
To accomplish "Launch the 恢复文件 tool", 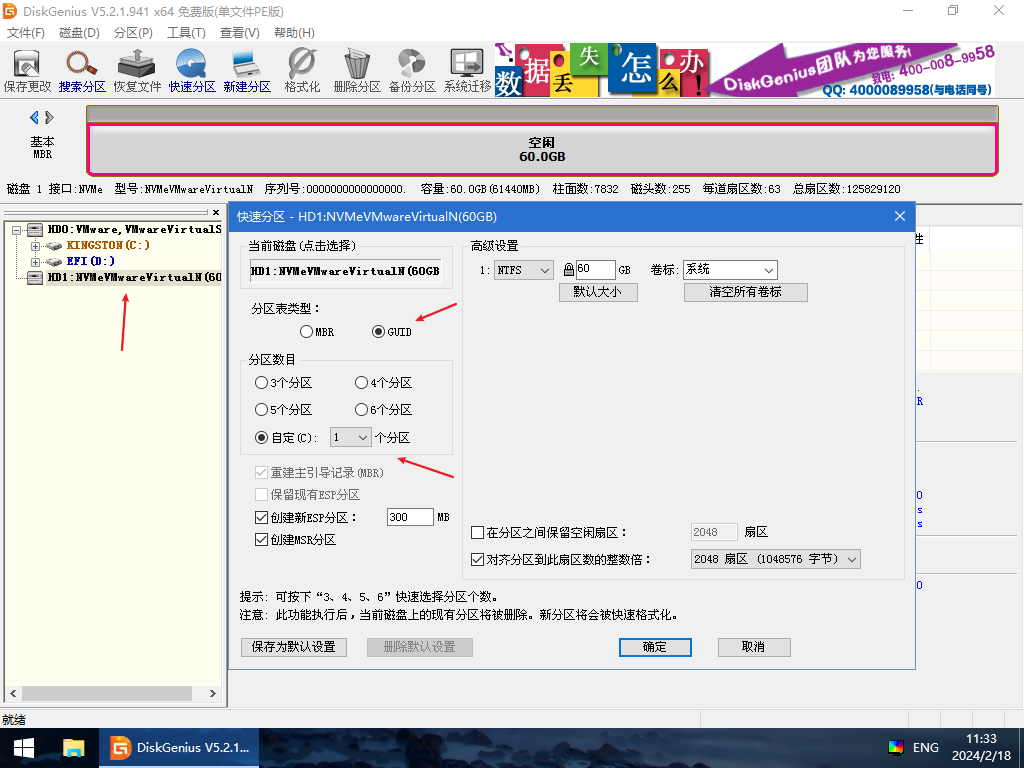I will 136,71.
